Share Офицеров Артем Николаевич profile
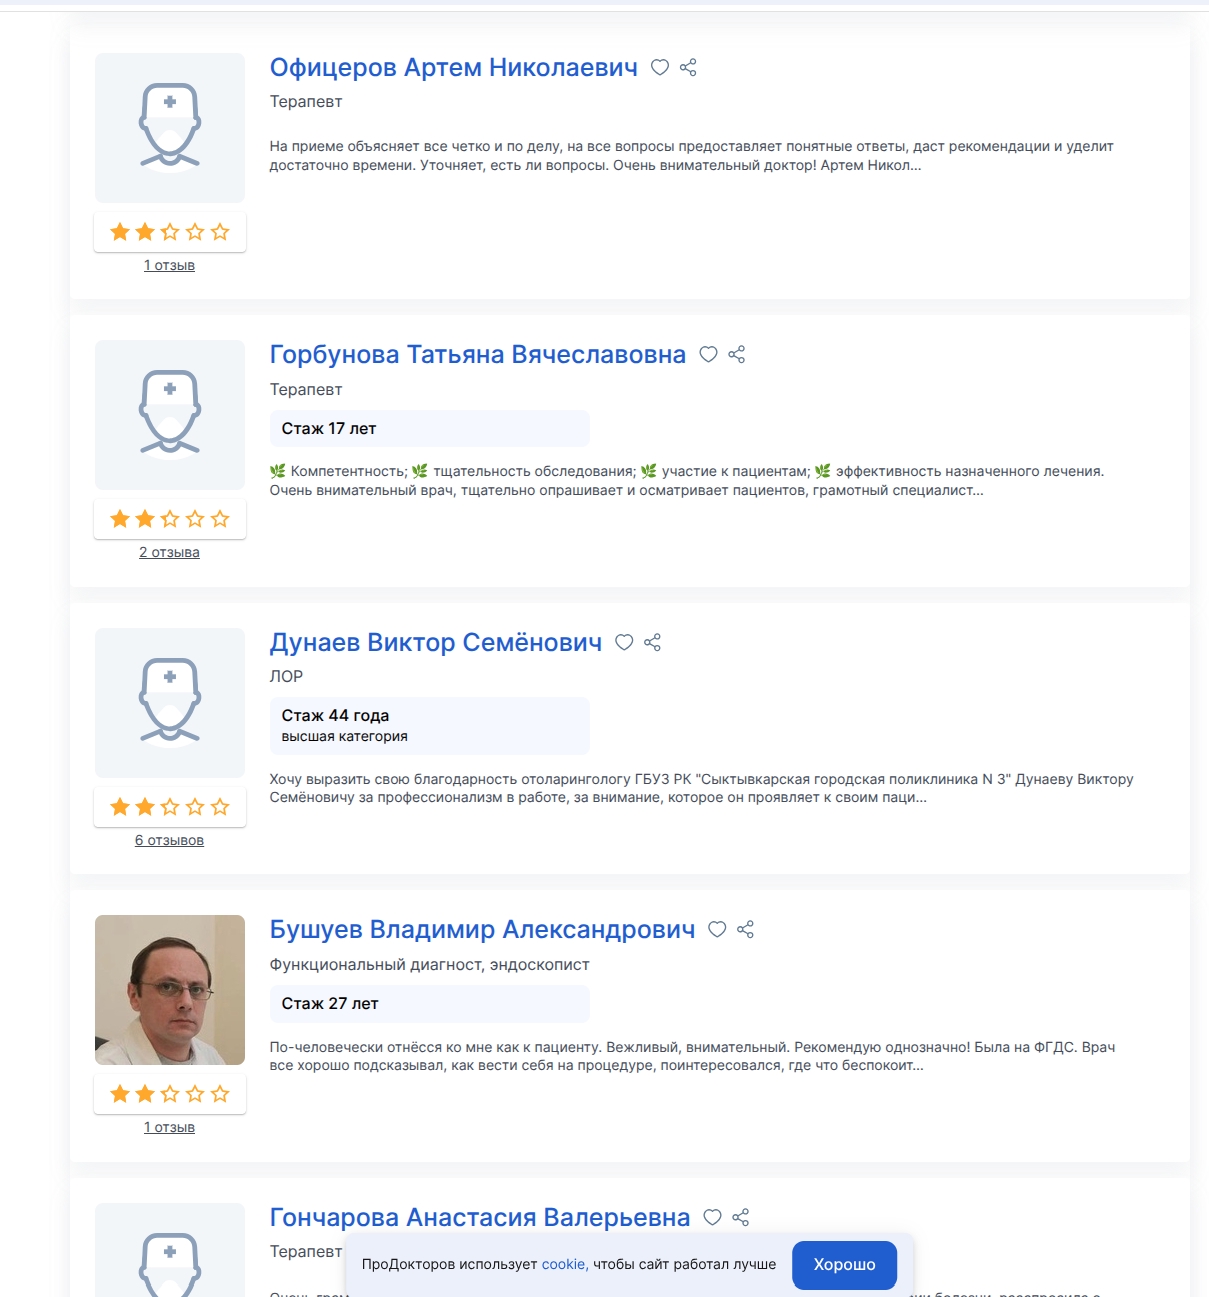This screenshot has height=1297, width=1209. [688, 68]
